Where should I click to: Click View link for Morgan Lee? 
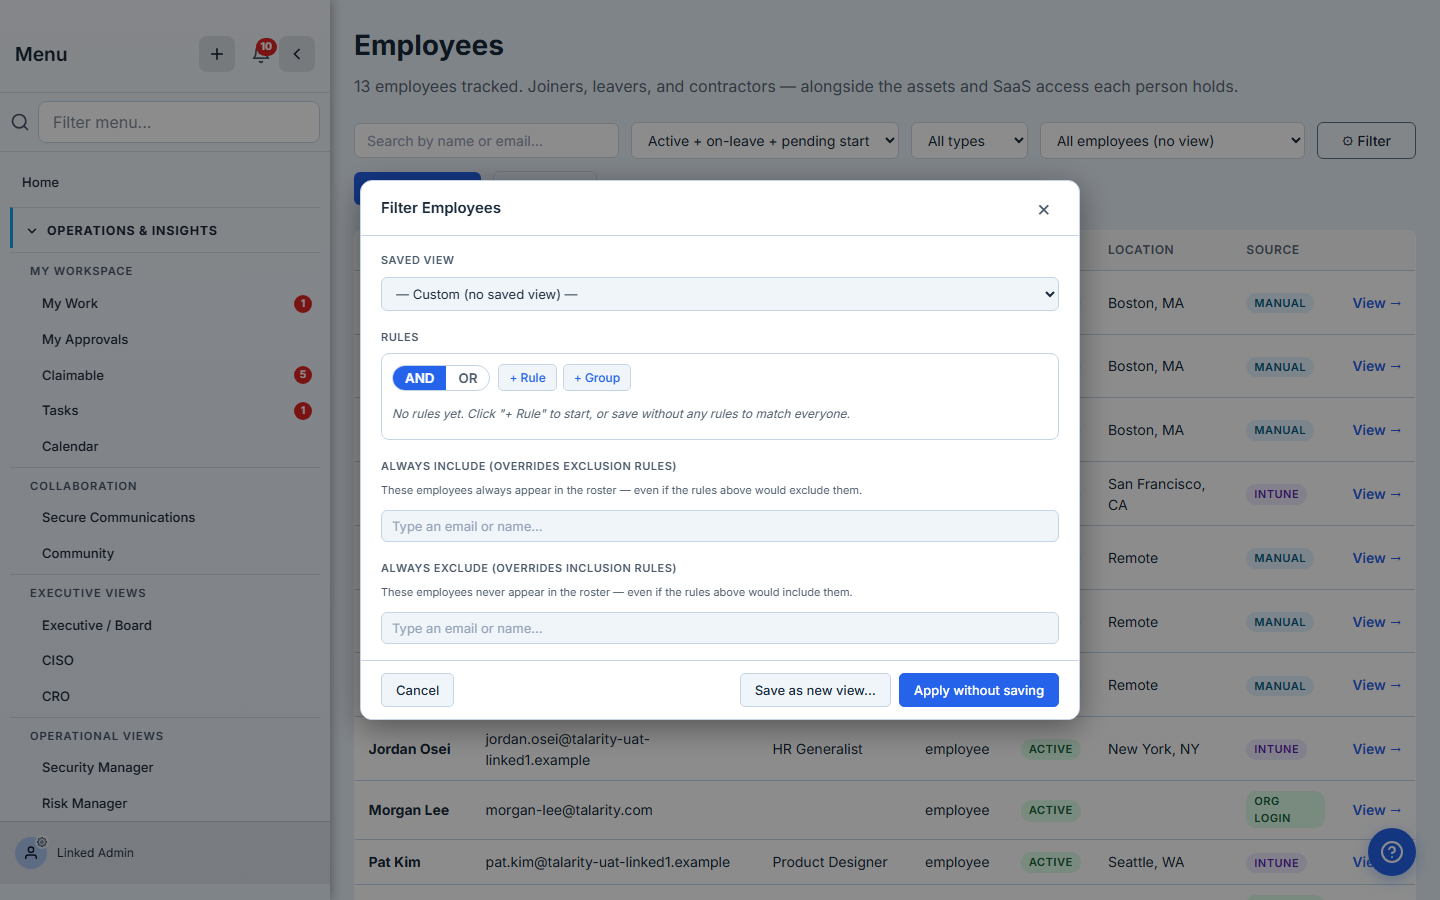tap(1377, 810)
